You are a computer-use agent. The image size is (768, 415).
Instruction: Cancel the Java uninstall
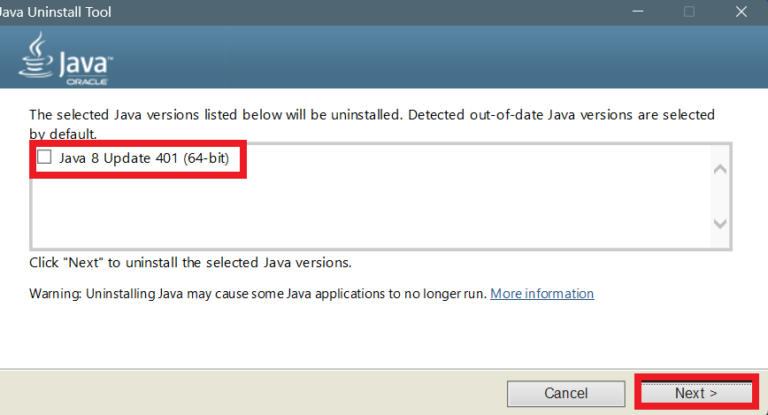click(x=566, y=393)
